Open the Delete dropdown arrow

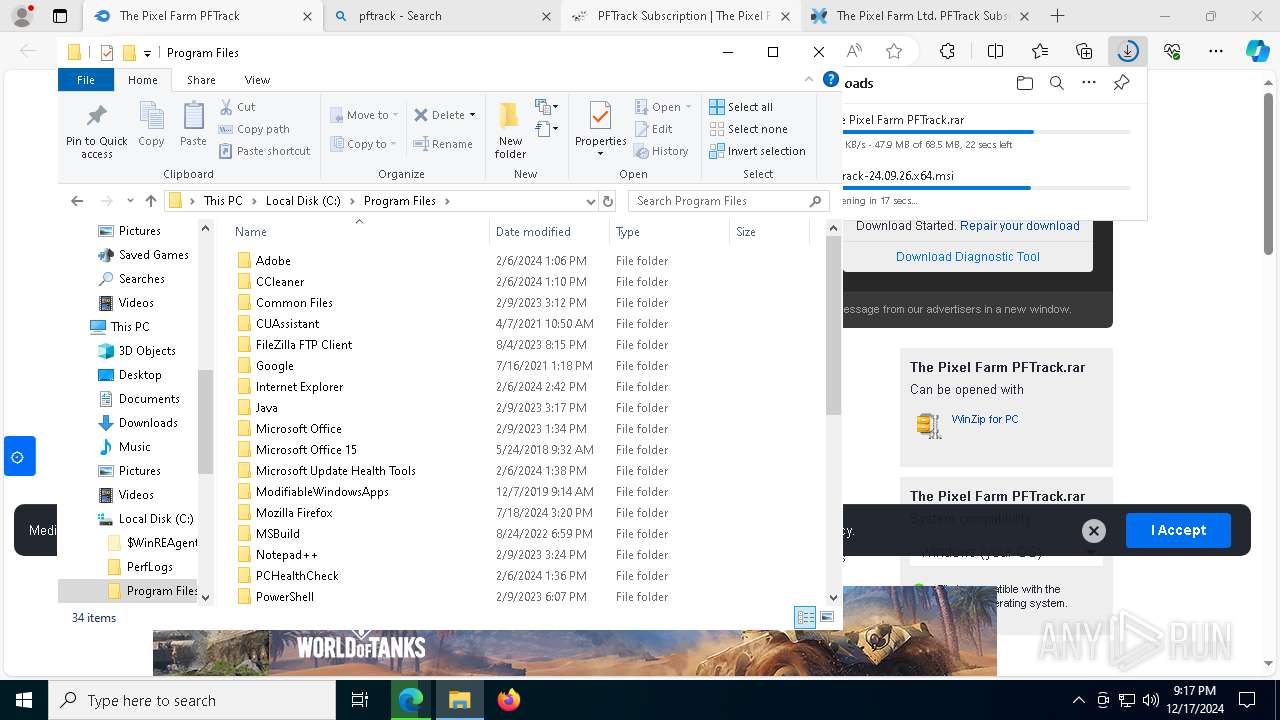click(472, 115)
